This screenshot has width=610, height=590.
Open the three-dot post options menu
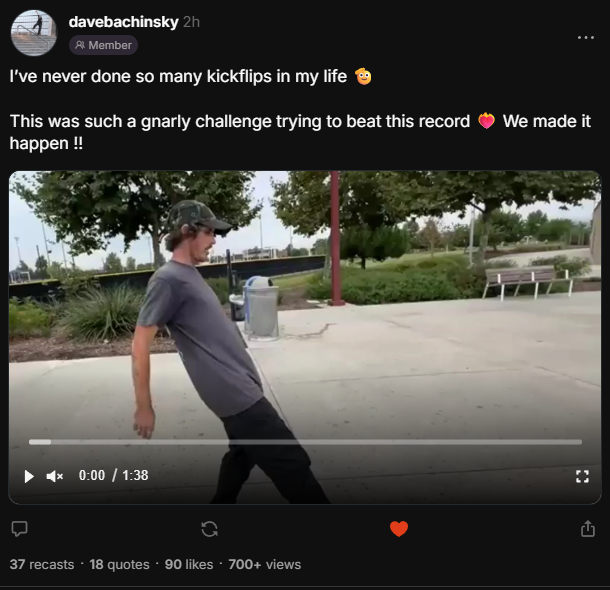(586, 37)
